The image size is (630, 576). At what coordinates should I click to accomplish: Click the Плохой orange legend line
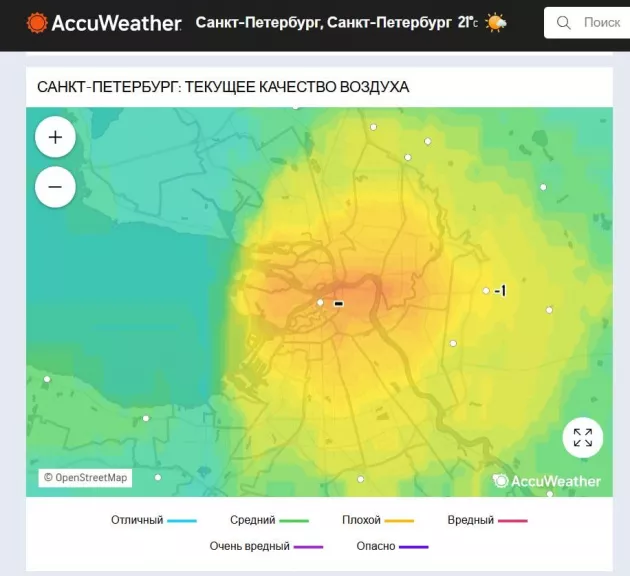point(399,521)
